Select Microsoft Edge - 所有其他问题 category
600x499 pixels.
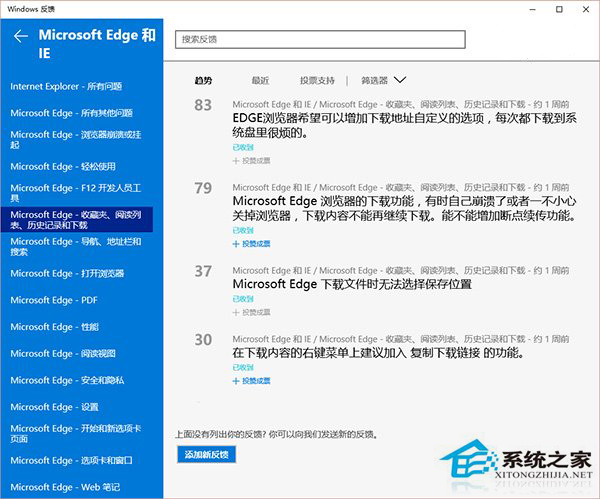(x=72, y=113)
